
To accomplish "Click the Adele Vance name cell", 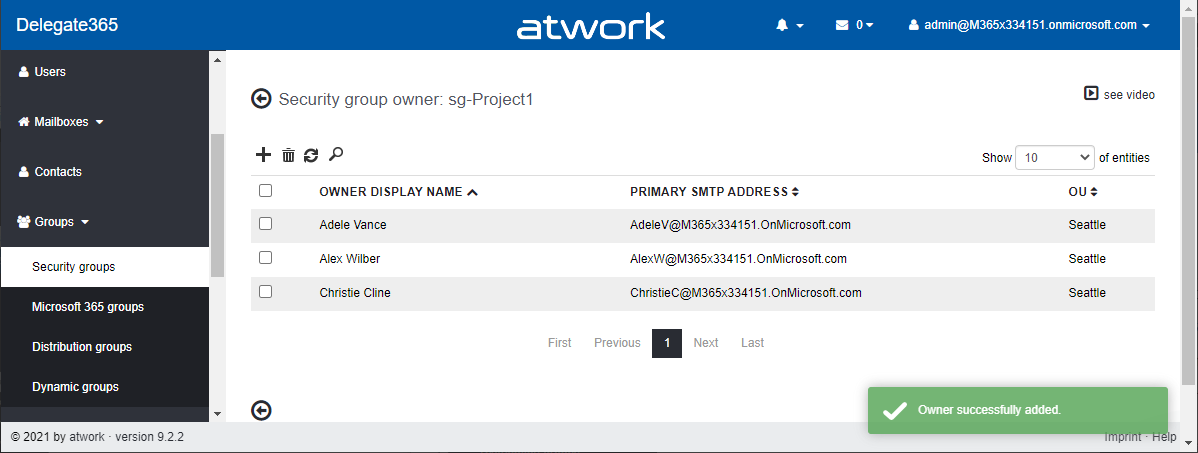I will click(x=353, y=225).
